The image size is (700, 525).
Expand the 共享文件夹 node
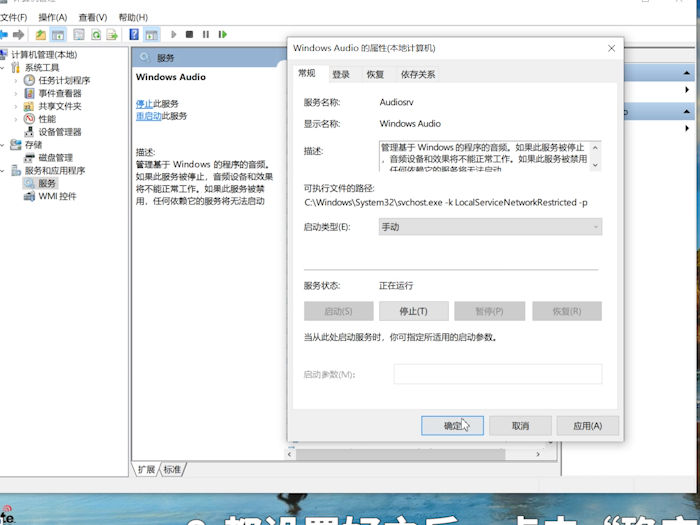point(16,107)
